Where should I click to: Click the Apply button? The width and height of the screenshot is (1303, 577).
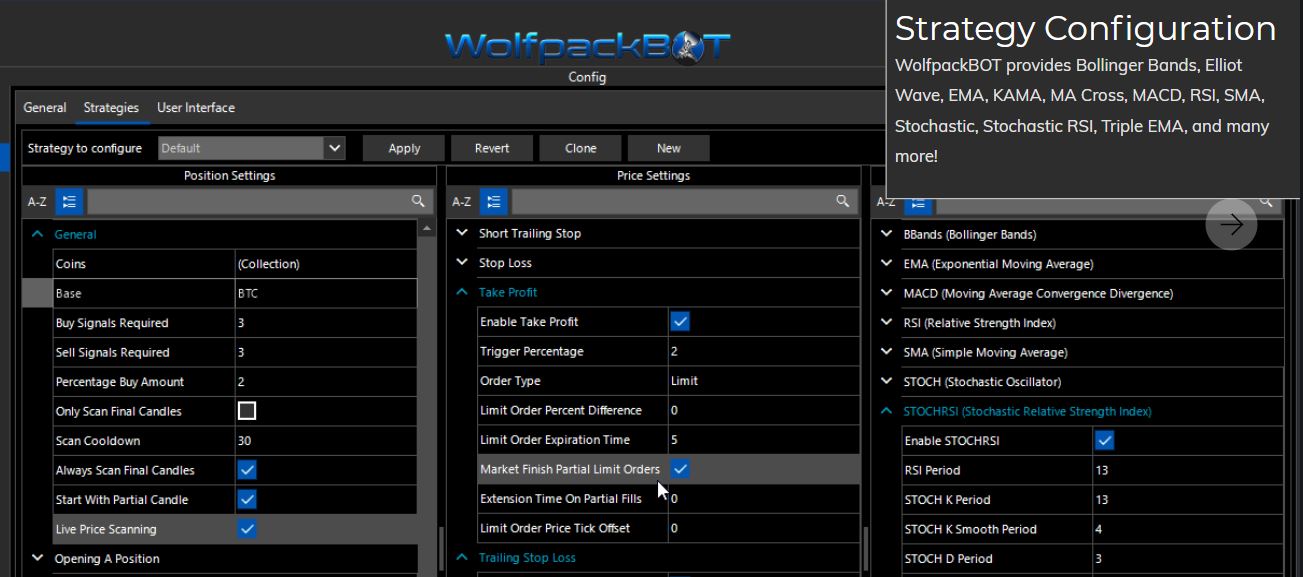[x=404, y=148]
